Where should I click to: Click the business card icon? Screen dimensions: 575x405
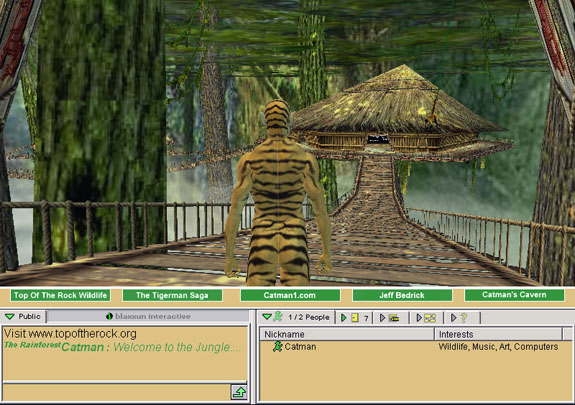click(x=394, y=318)
